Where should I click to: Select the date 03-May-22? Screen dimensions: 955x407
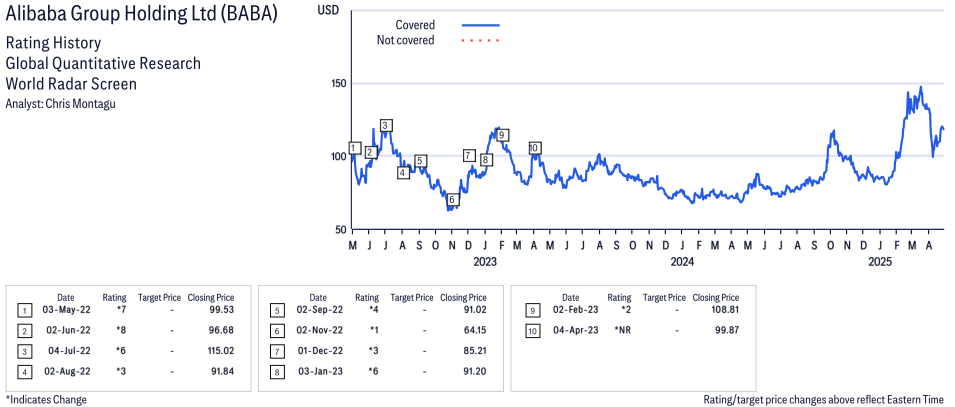pyautogui.click(x=66, y=311)
